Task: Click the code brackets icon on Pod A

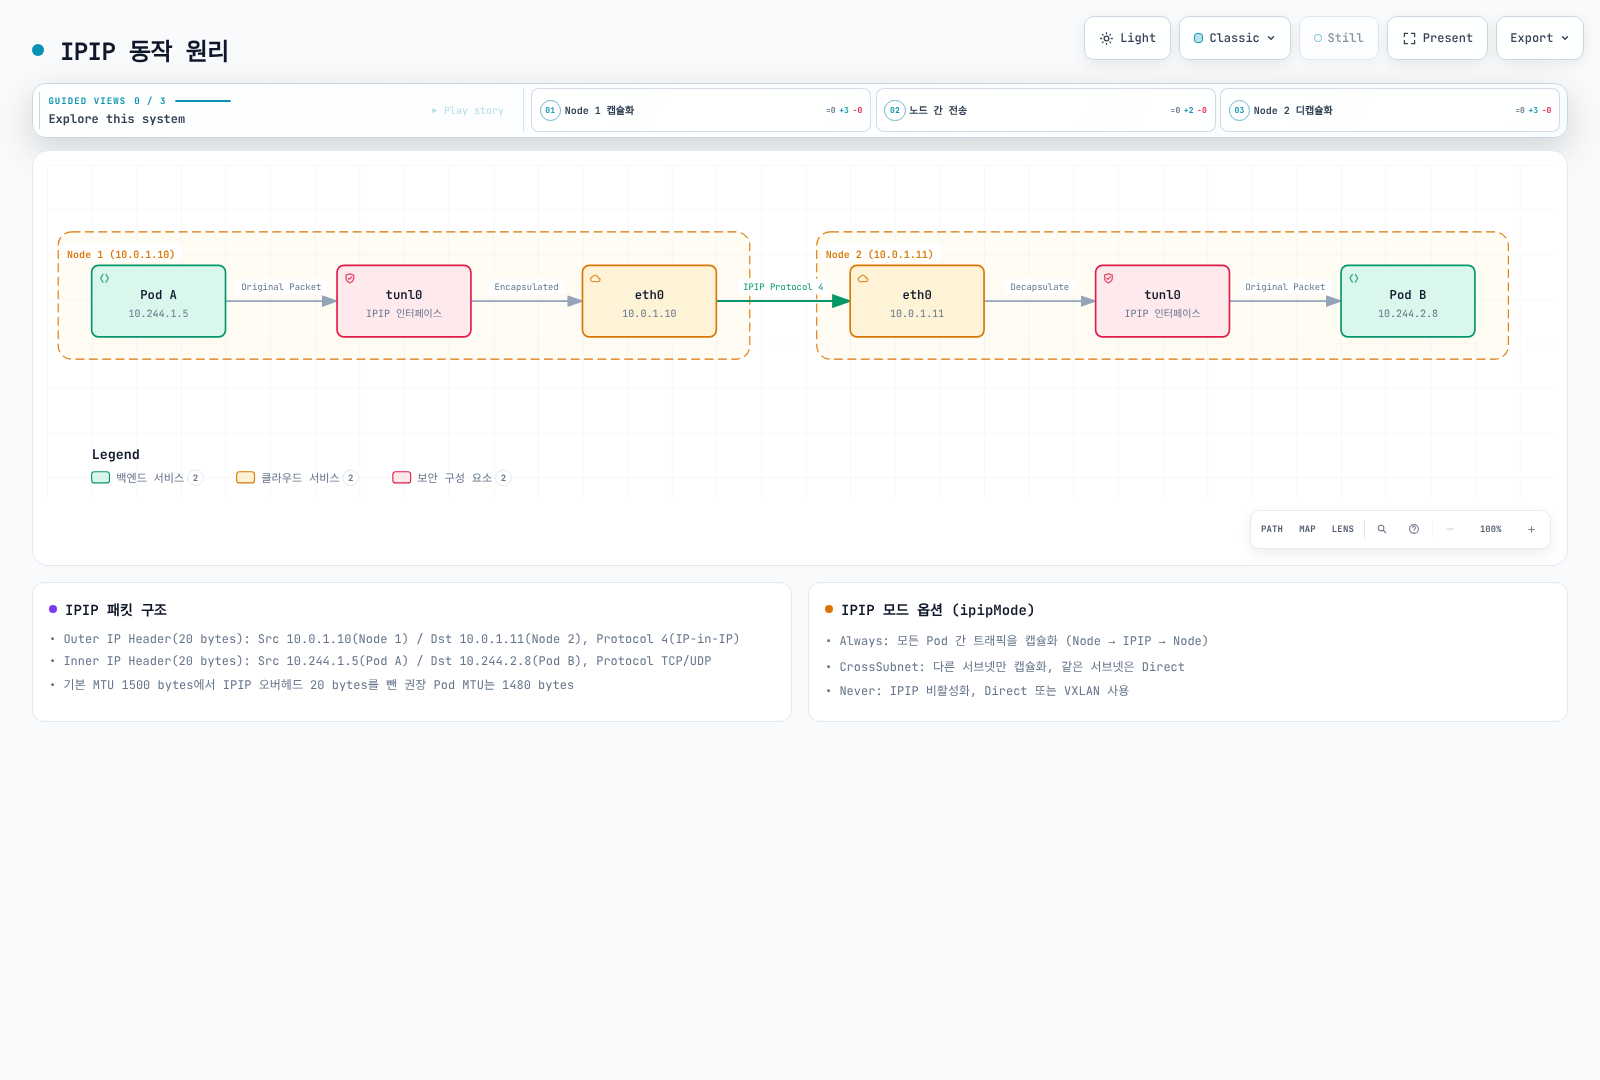Action: click(x=104, y=279)
